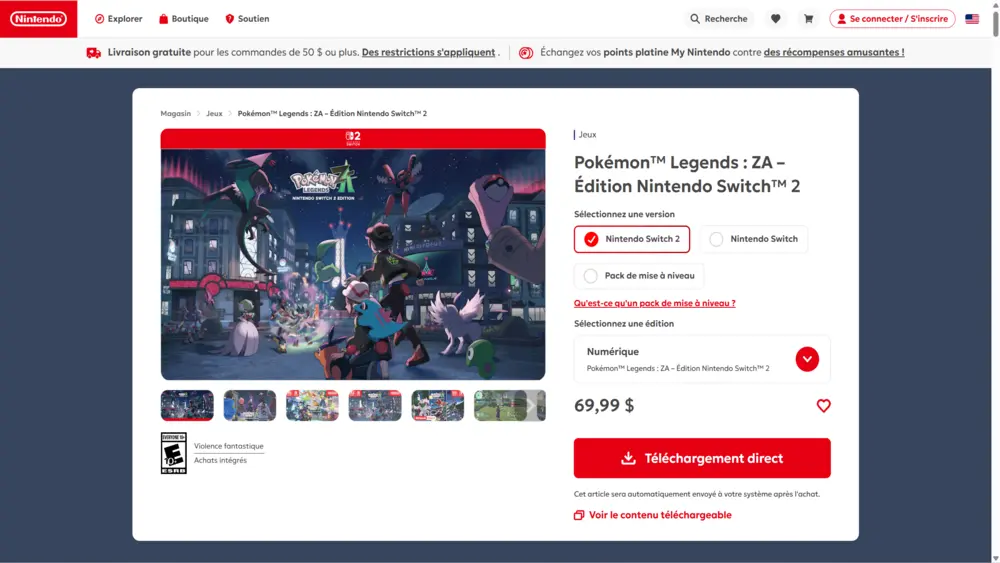Screen dimensions: 1000x563
Task: Select Pack de mise à niveau option
Action: click(638, 275)
